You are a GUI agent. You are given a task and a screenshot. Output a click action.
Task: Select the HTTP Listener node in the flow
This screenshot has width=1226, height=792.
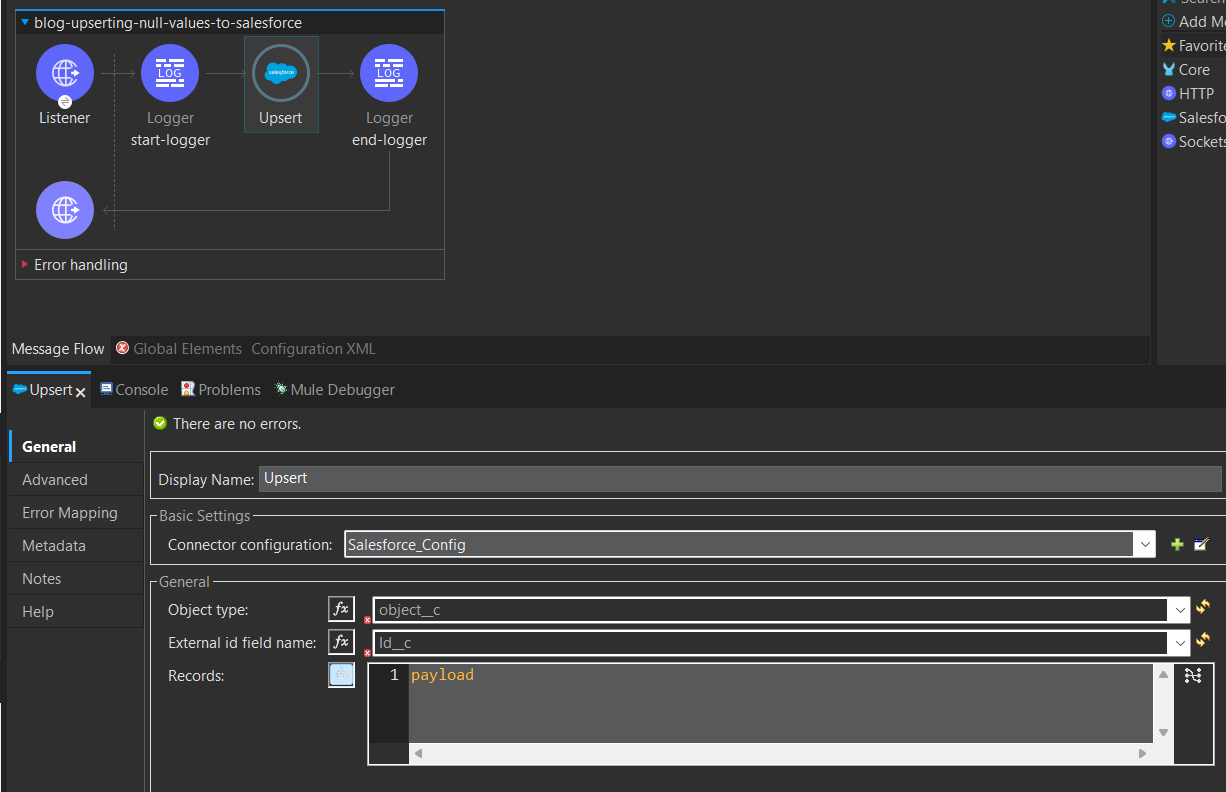point(65,73)
